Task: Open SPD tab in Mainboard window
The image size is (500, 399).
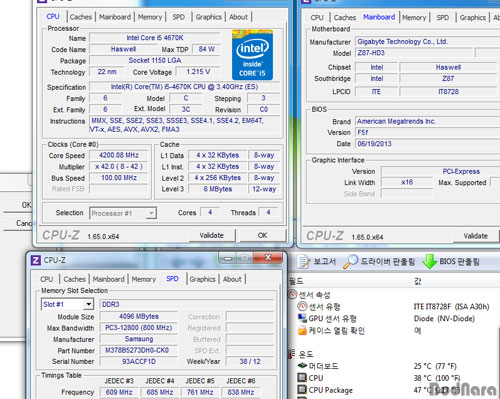Action: 443,18
